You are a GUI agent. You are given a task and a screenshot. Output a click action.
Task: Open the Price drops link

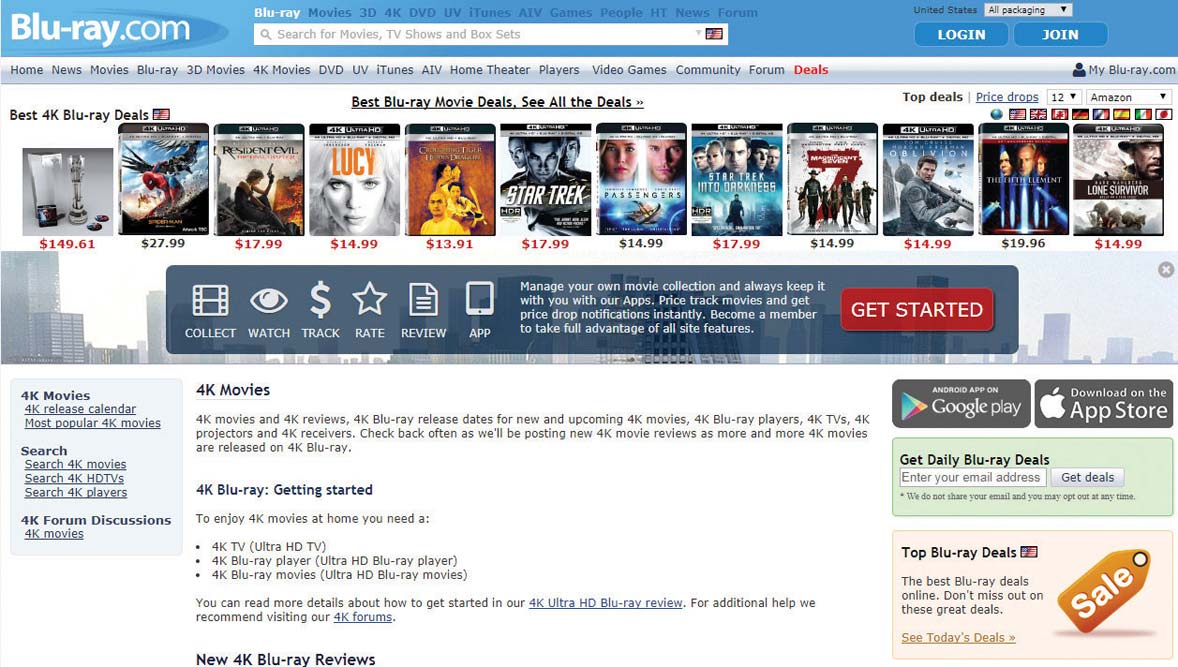click(1007, 97)
